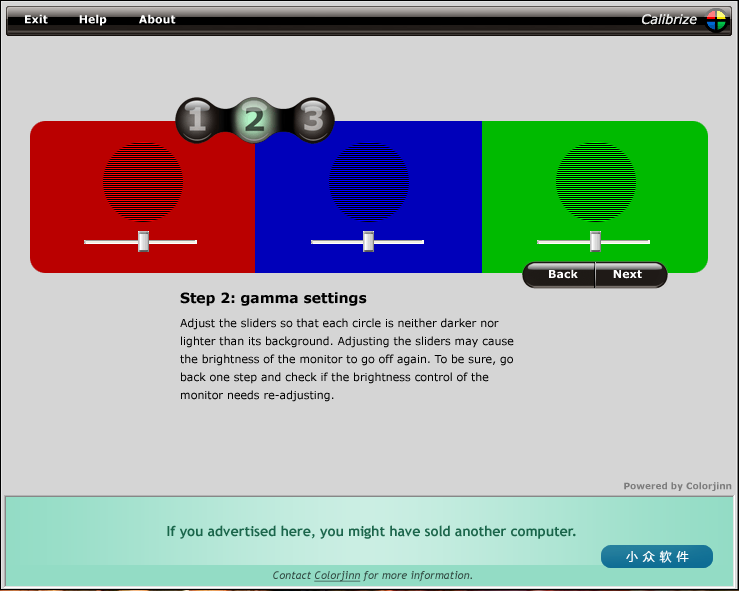Click the red gamma slider handle
Image resolution: width=739 pixels, height=591 pixels.
pos(143,241)
